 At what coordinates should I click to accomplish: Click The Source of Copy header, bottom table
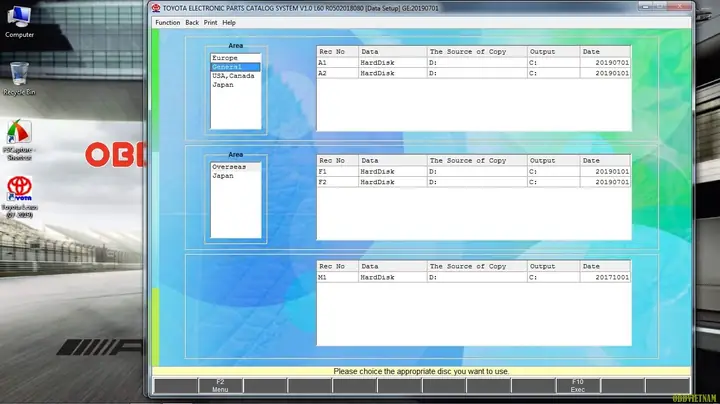coord(477,266)
